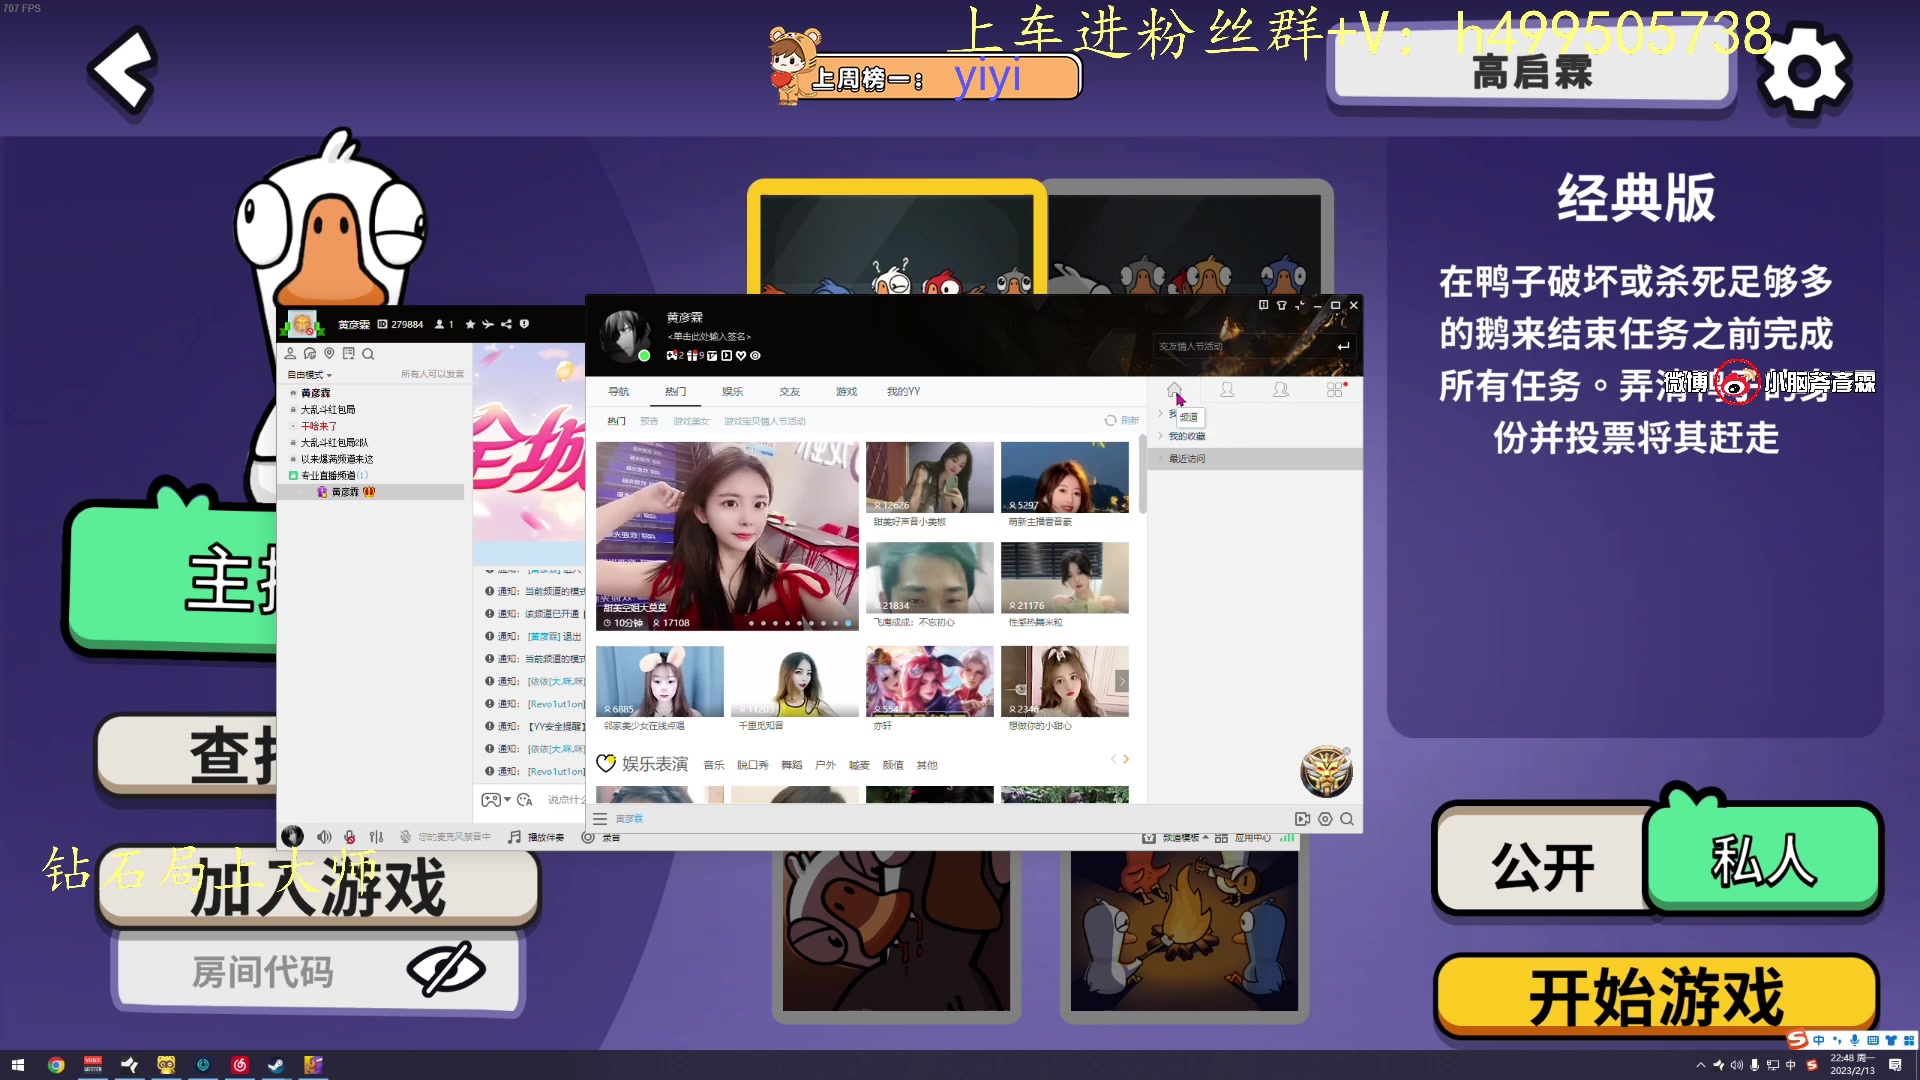Open the audio mixer sliders icon
This screenshot has width=1920, height=1080.
click(376, 837)
